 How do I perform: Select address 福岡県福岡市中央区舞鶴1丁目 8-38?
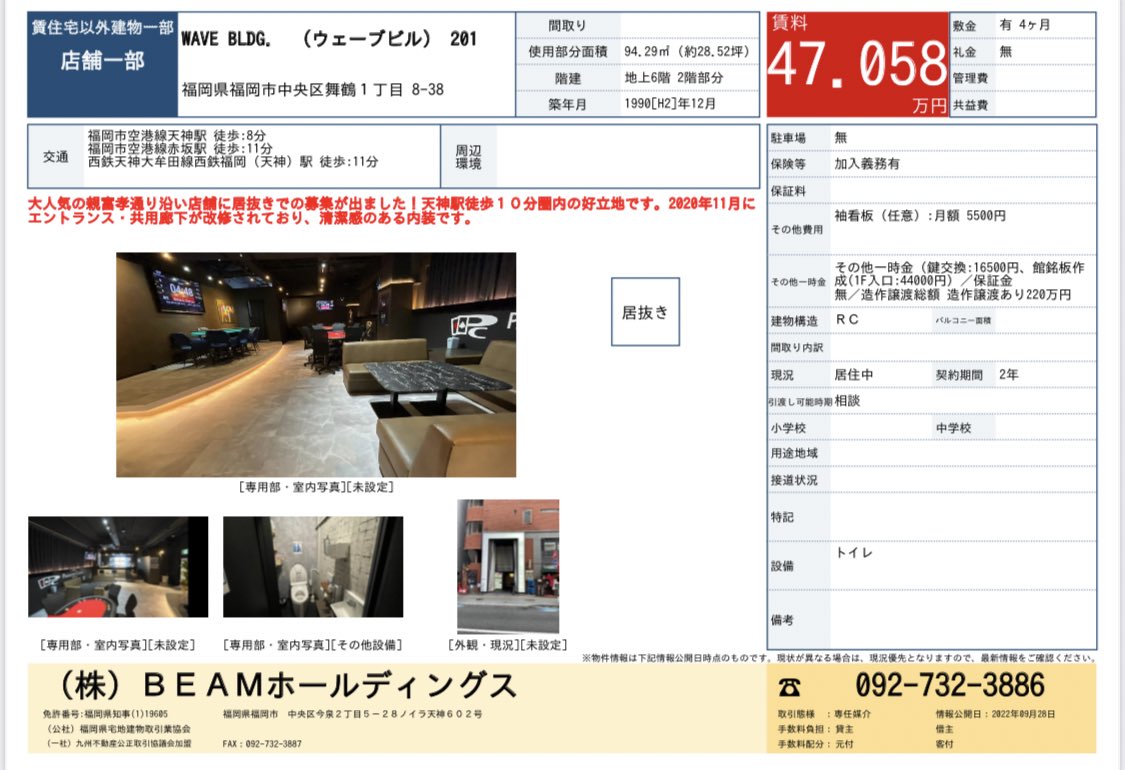(x=313, y=90)
